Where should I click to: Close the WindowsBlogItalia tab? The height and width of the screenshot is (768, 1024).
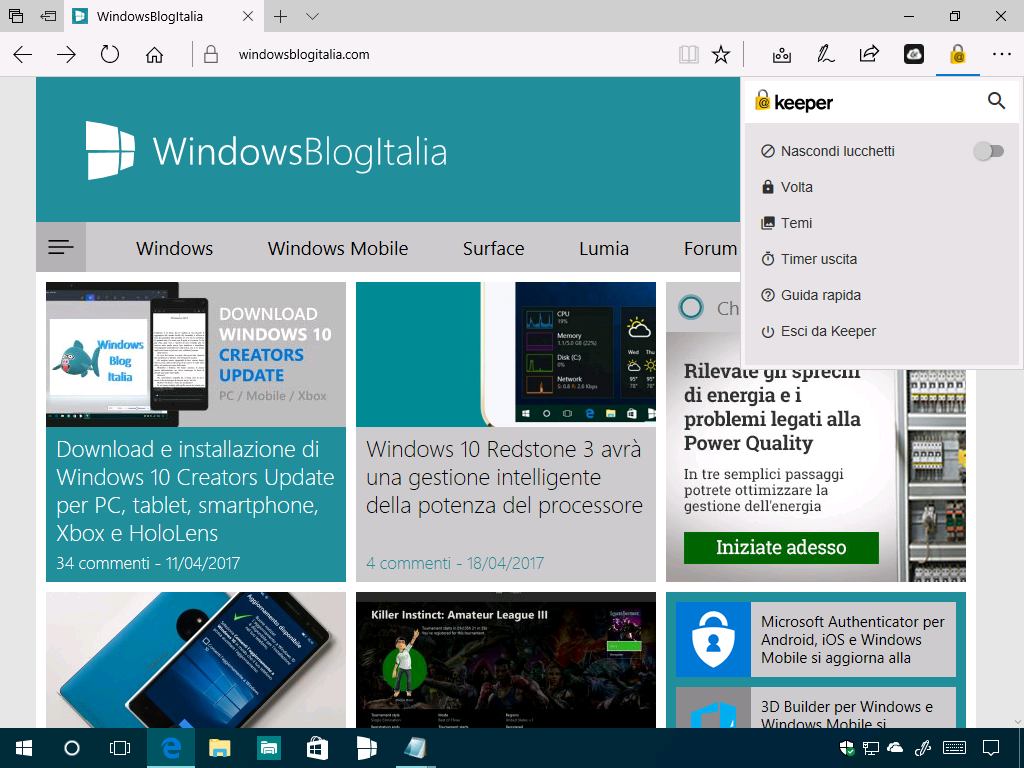point(248,16)
